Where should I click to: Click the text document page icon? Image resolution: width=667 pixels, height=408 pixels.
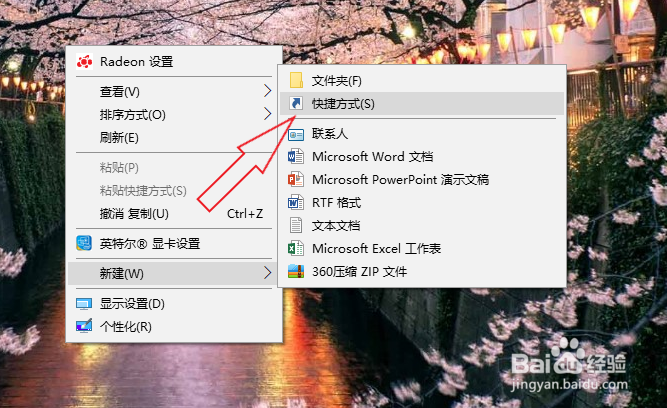click(296, 225)
